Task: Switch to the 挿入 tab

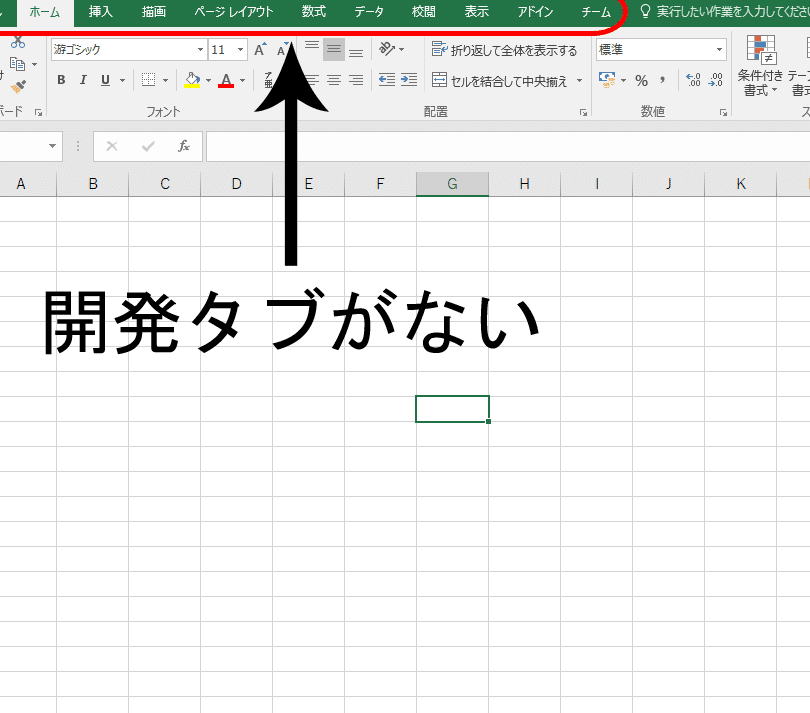Action: 101,12
